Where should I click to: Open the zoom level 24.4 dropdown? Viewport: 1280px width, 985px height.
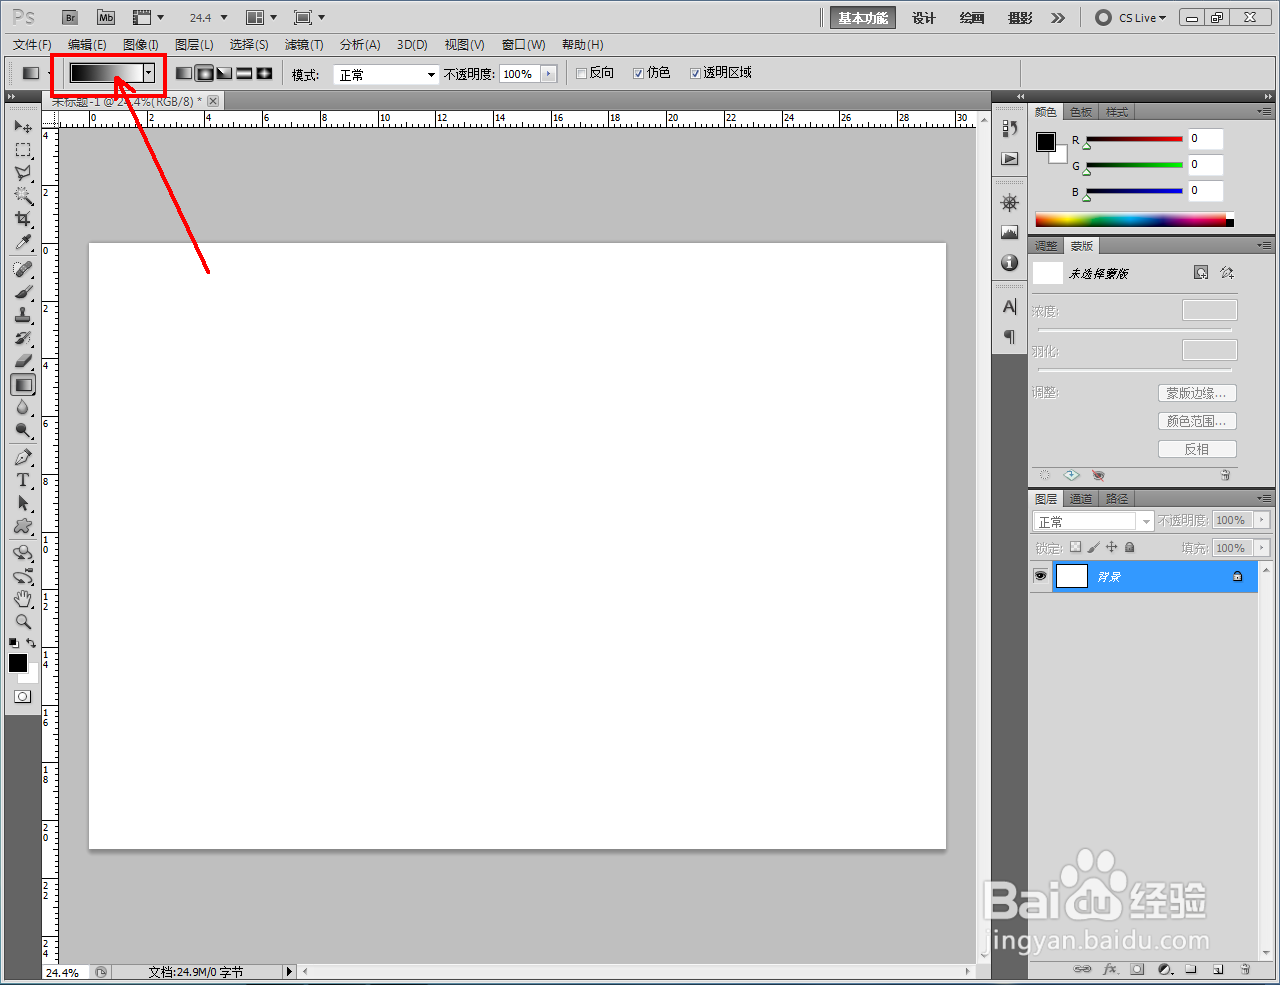click(x=224, y=18)
